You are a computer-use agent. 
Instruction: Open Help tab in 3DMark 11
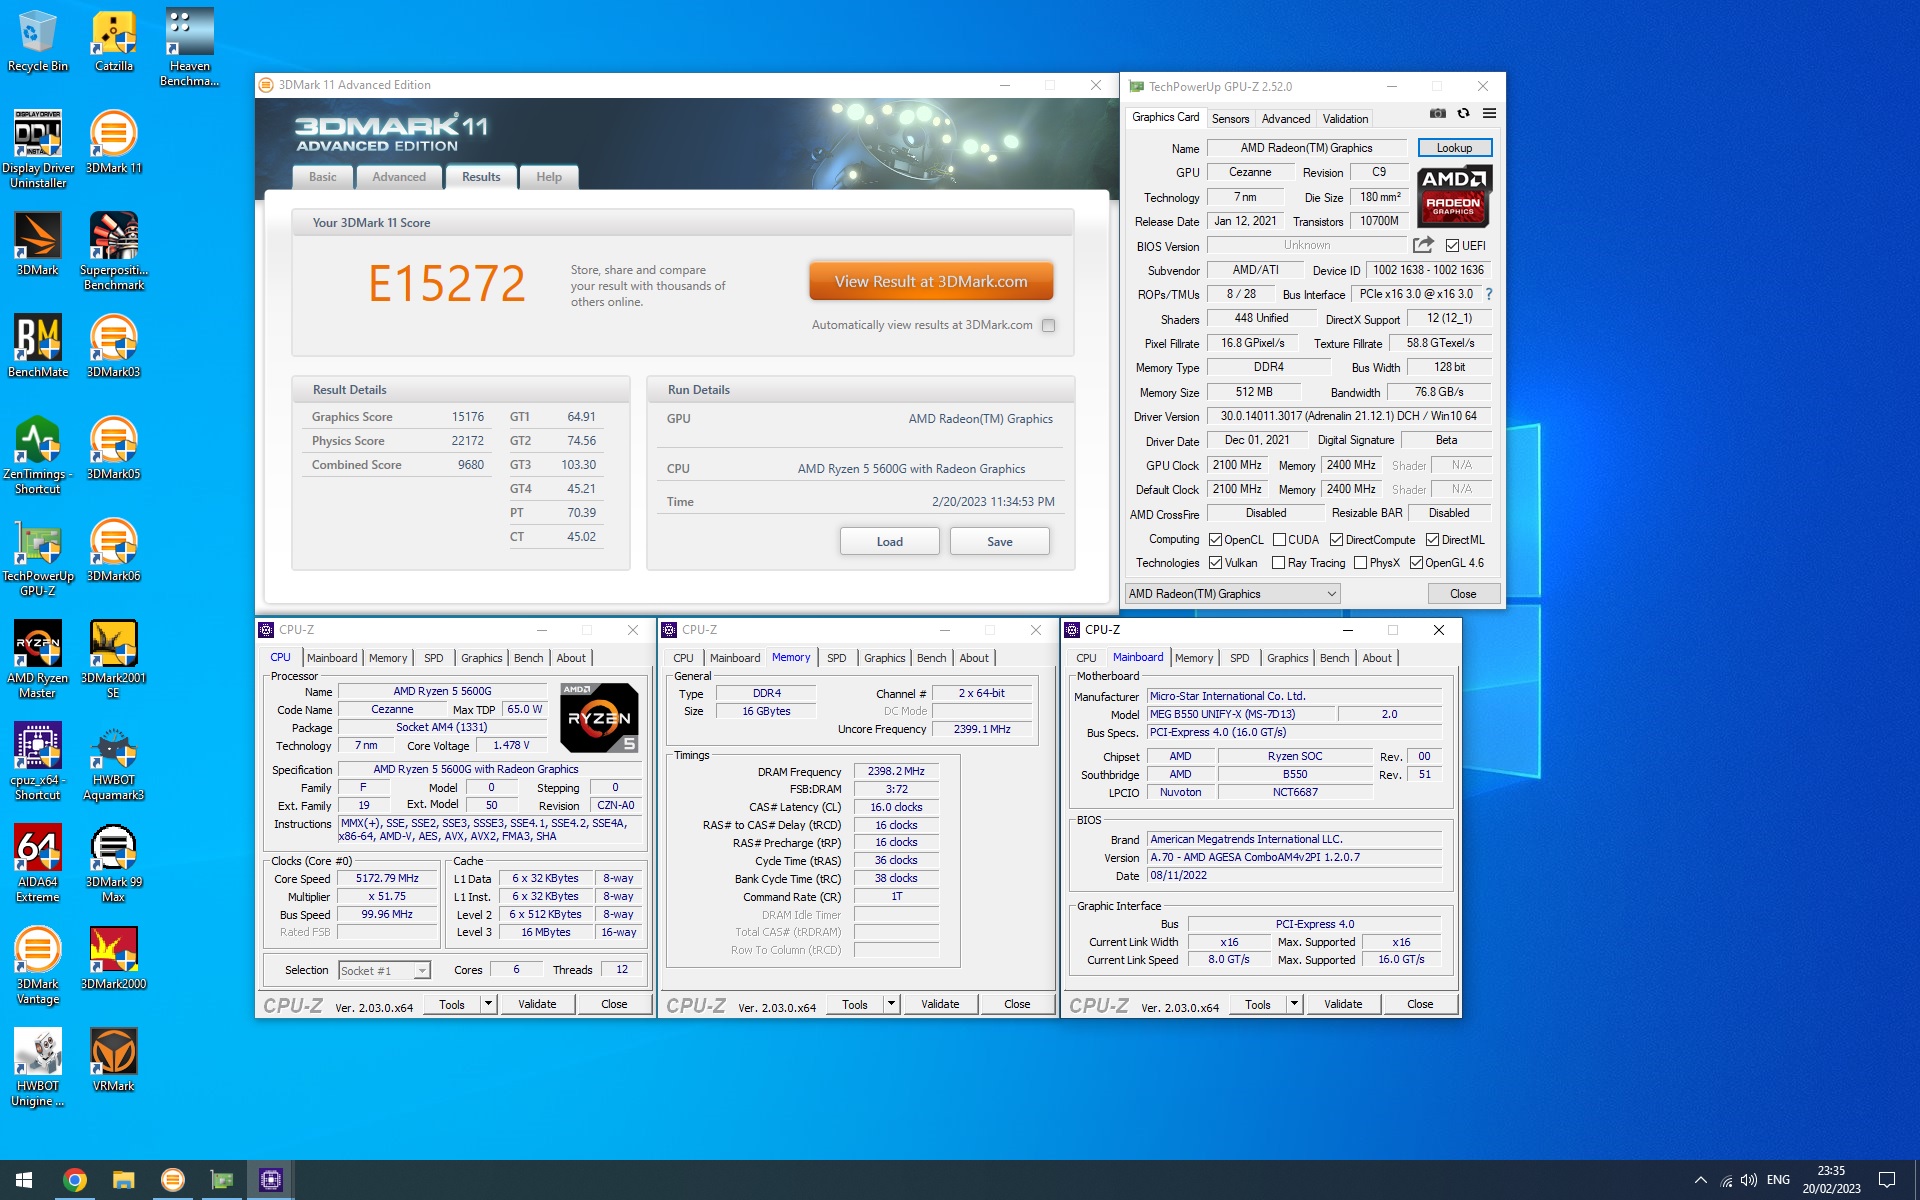tap(549, 177)
